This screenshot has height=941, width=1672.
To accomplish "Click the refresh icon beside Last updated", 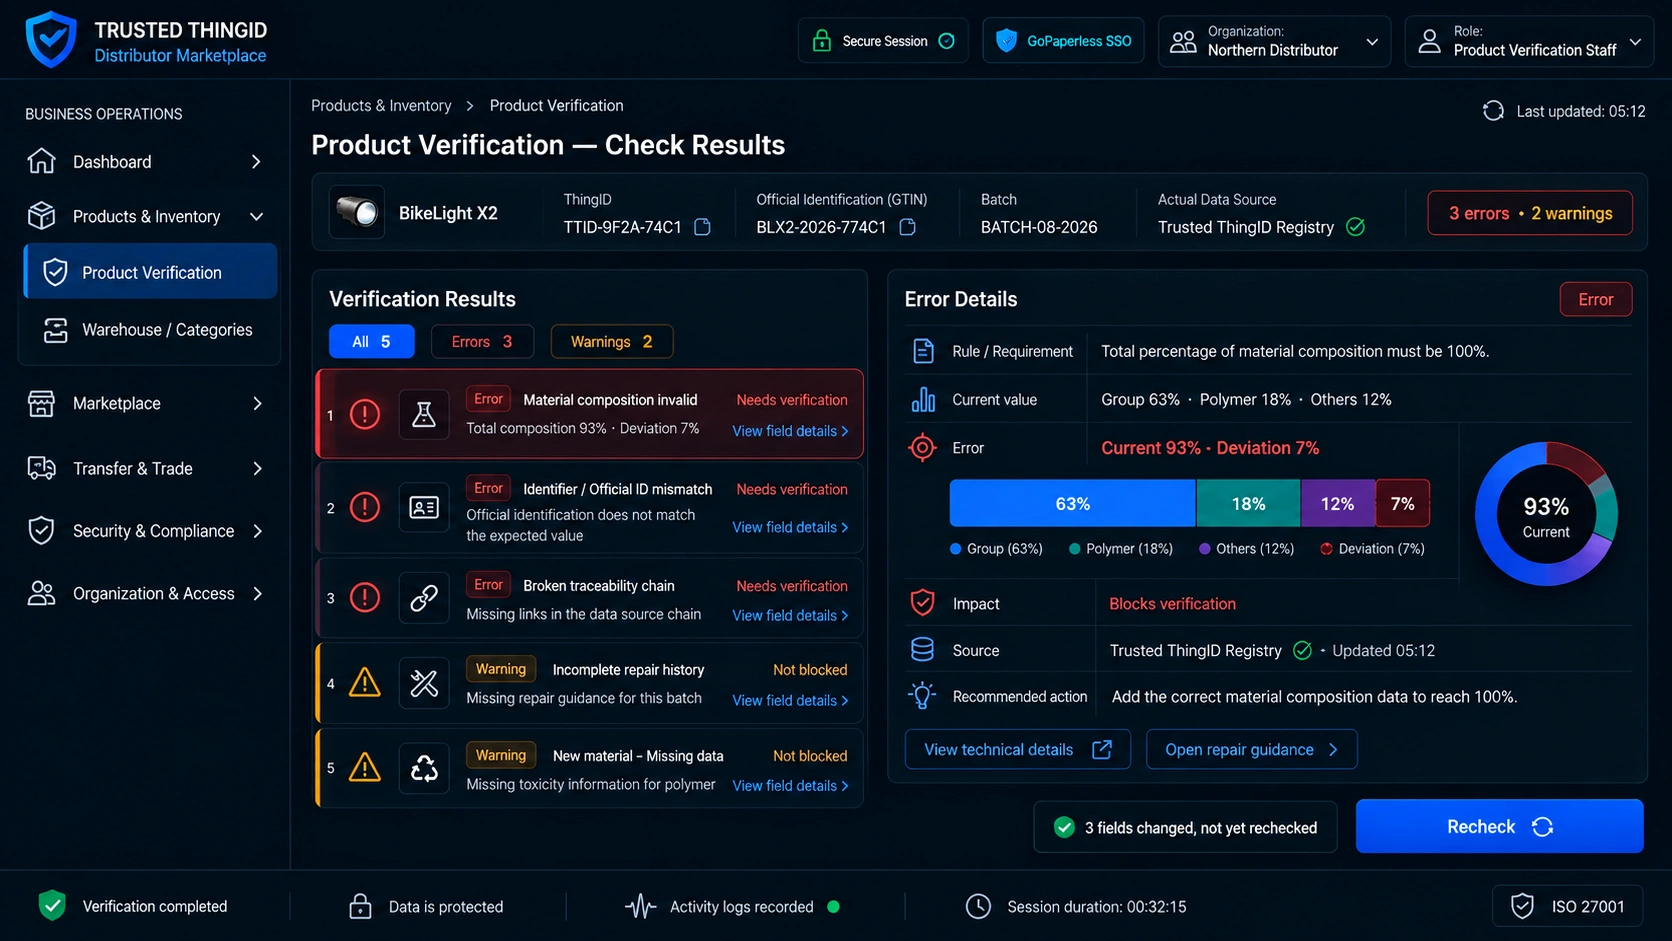I will tap(1493, 111).
